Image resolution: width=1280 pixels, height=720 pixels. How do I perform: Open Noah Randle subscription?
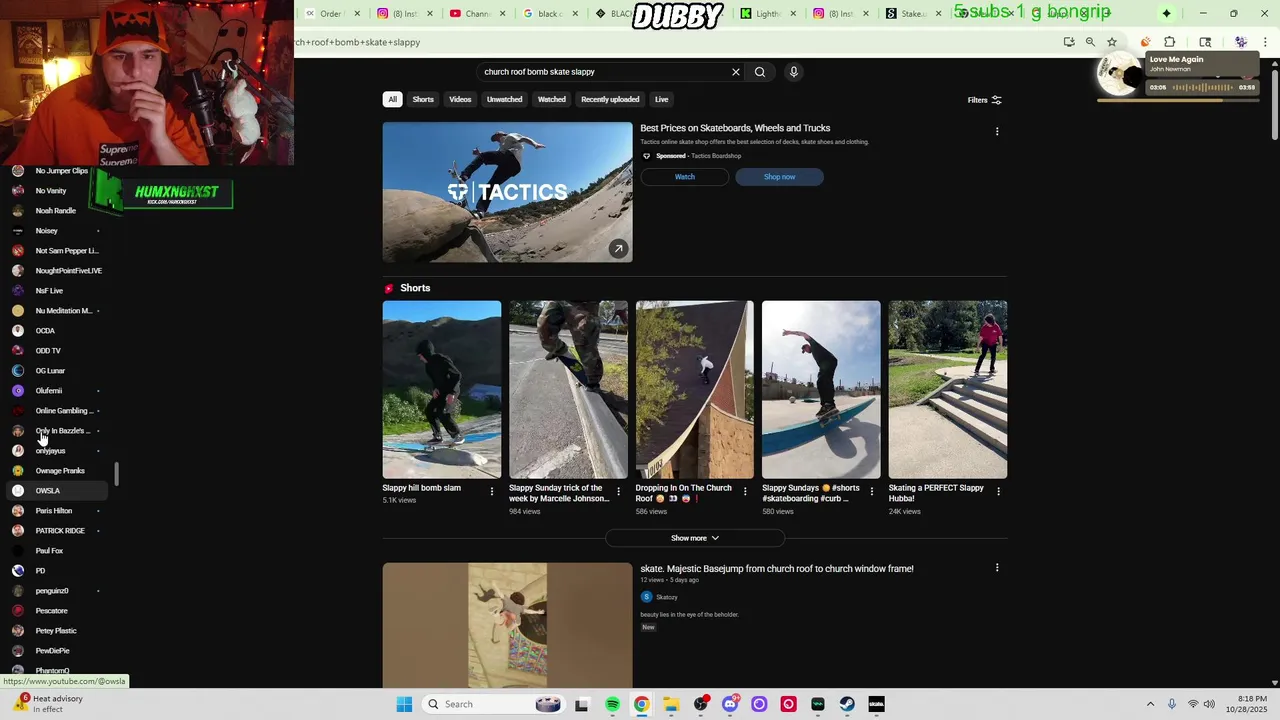coord(55,211)
